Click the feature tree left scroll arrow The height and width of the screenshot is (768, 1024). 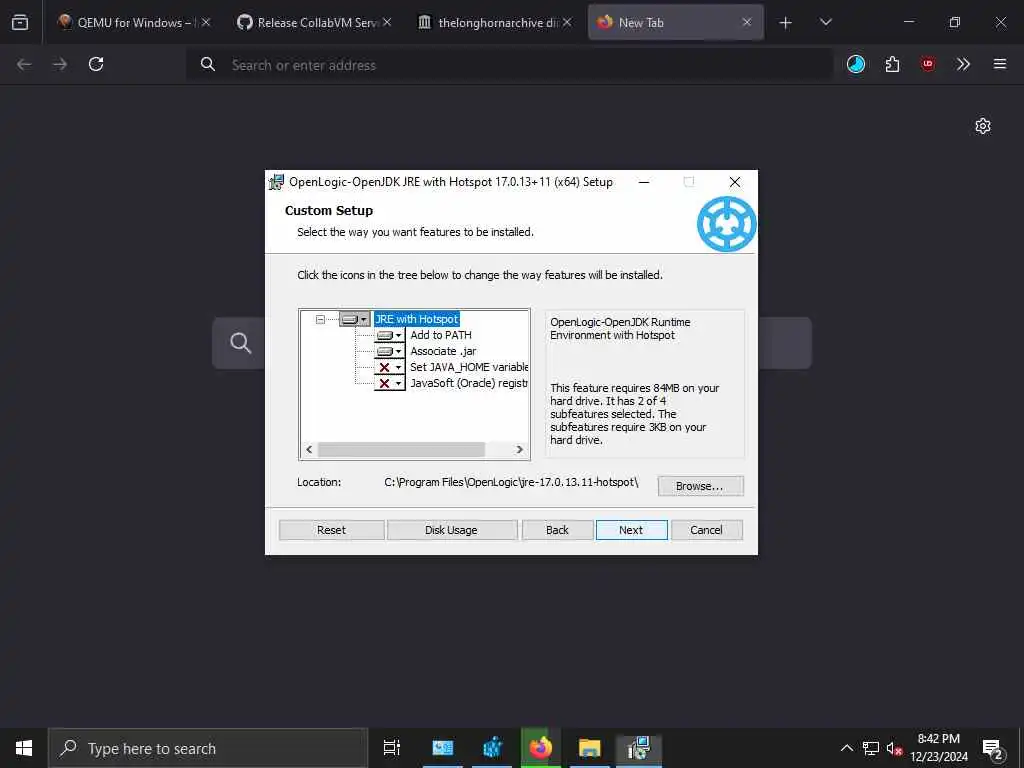click(309, 449)
